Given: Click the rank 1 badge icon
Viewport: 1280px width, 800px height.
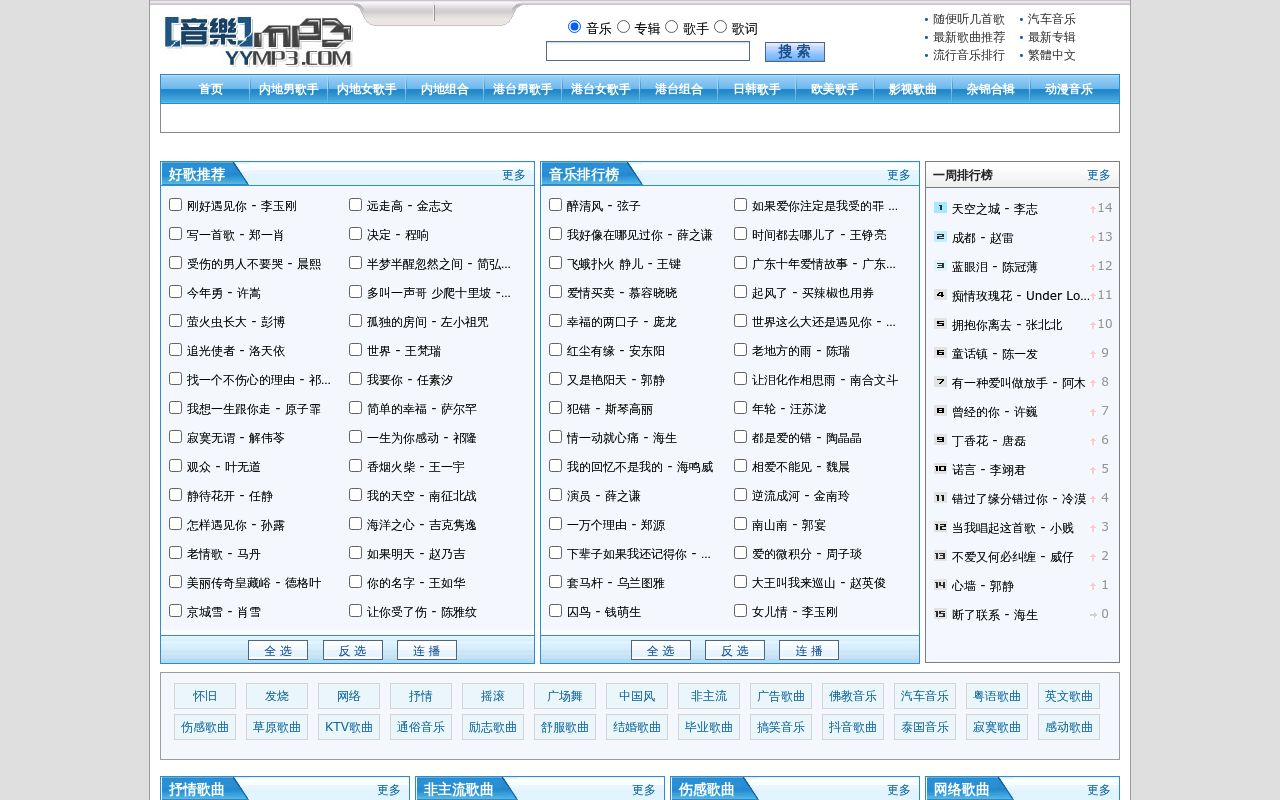Looking at the screenshot, I should (940, 208).
